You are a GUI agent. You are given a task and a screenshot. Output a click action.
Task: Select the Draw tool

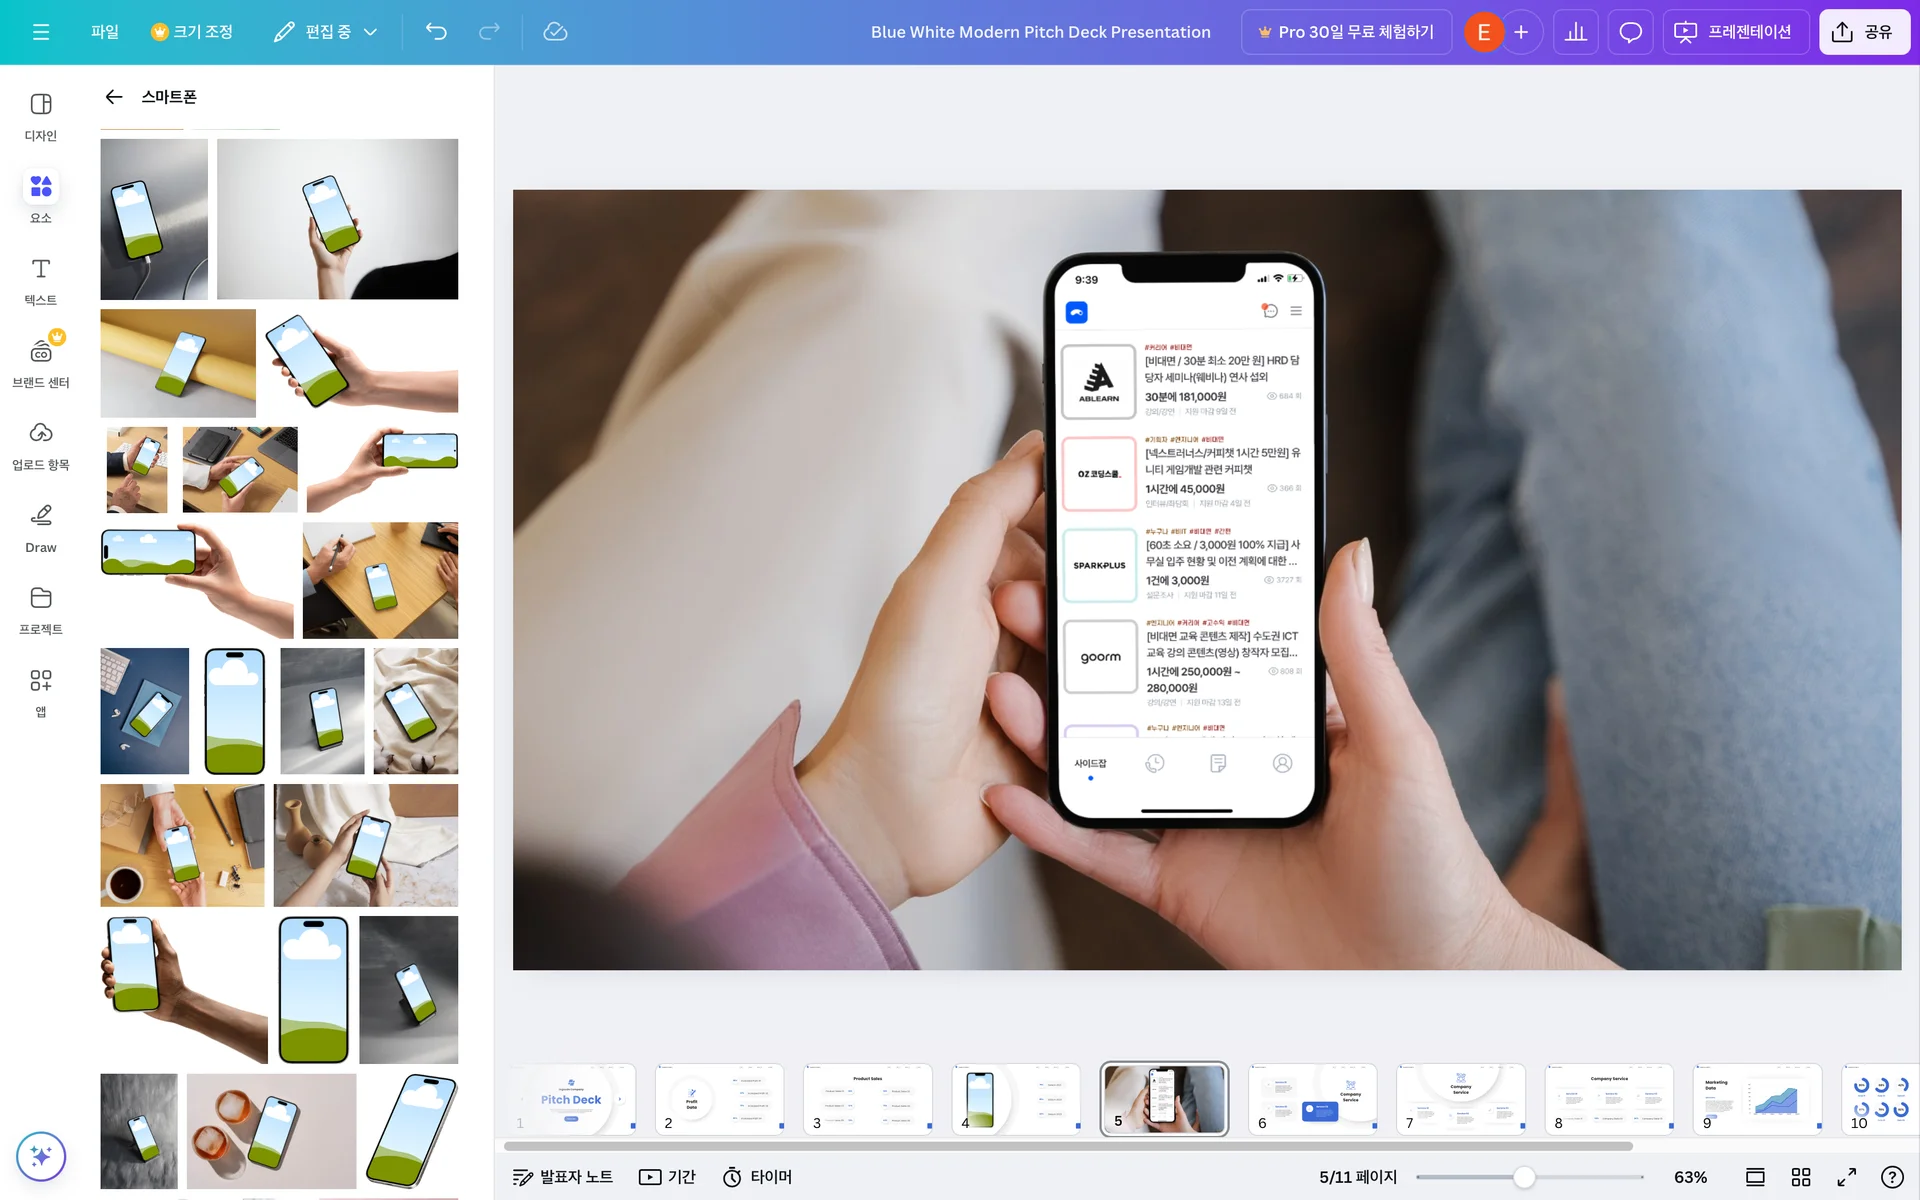click(40, 525)
